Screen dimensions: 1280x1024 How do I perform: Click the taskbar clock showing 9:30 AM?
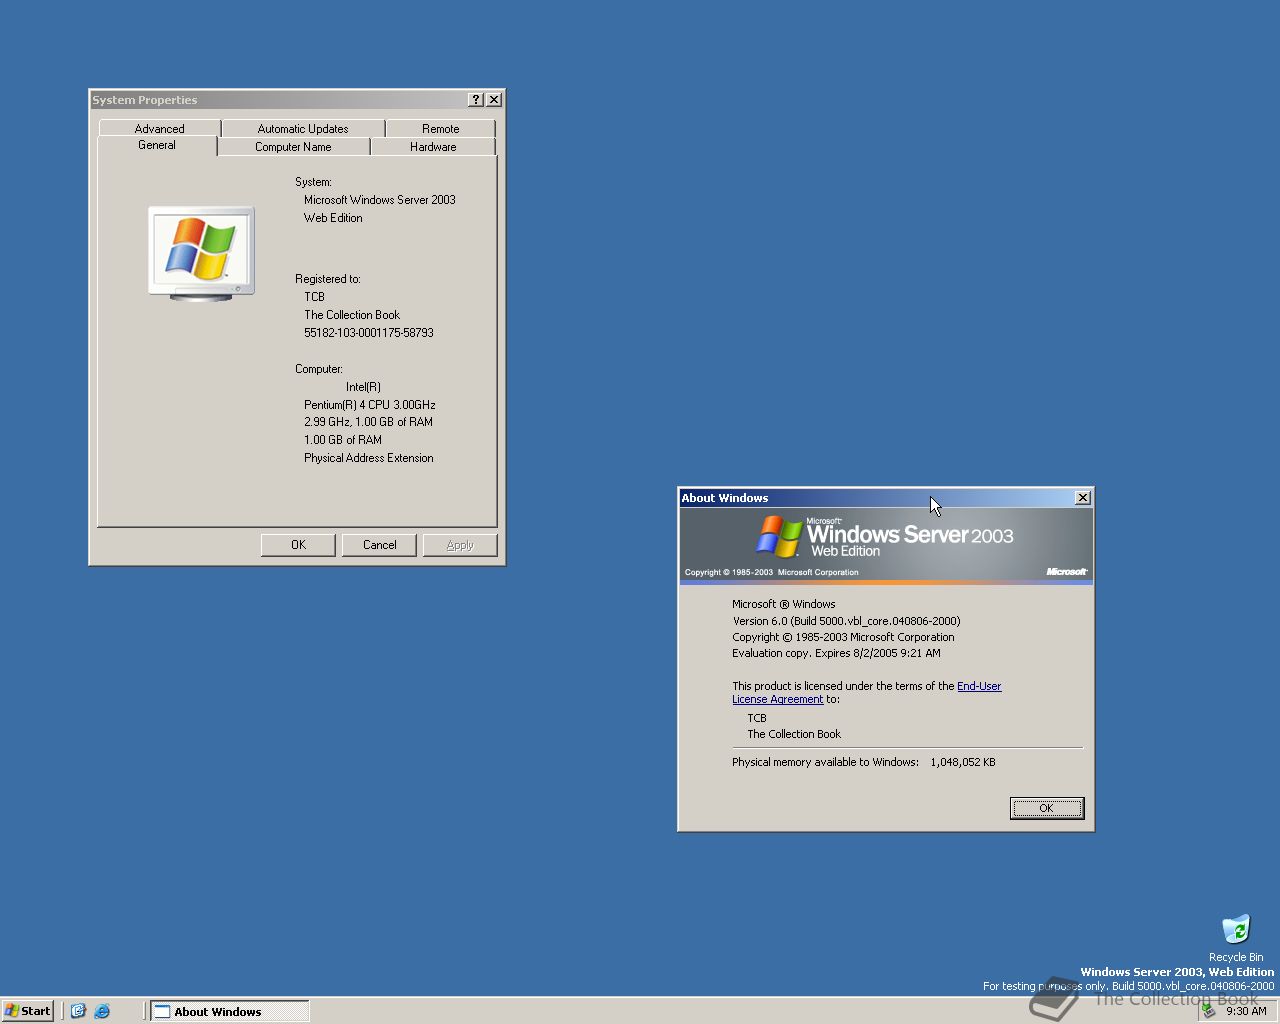click(x=1246, y=1011)
